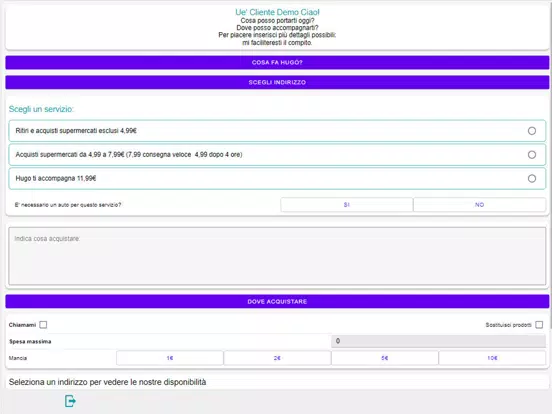Select Hugo ti accompagna 11,99€ option
The height and width of the screenshot is (414, 552).
277,178
